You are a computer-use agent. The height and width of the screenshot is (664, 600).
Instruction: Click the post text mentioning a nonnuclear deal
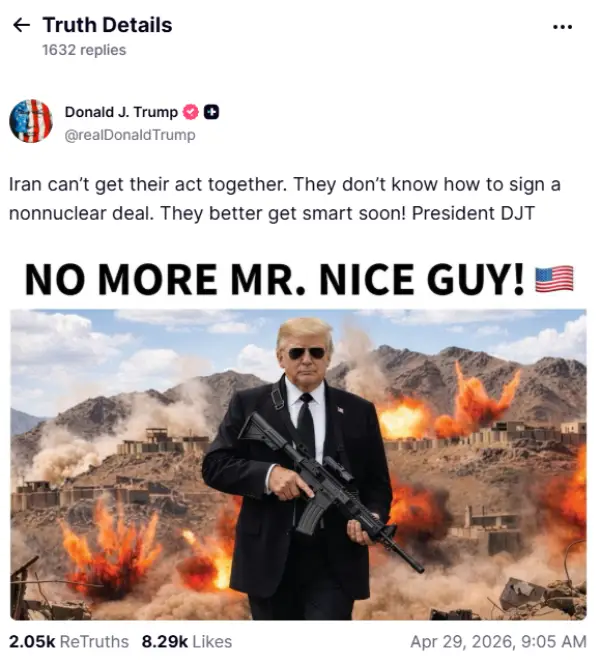[x=285, y=199]
